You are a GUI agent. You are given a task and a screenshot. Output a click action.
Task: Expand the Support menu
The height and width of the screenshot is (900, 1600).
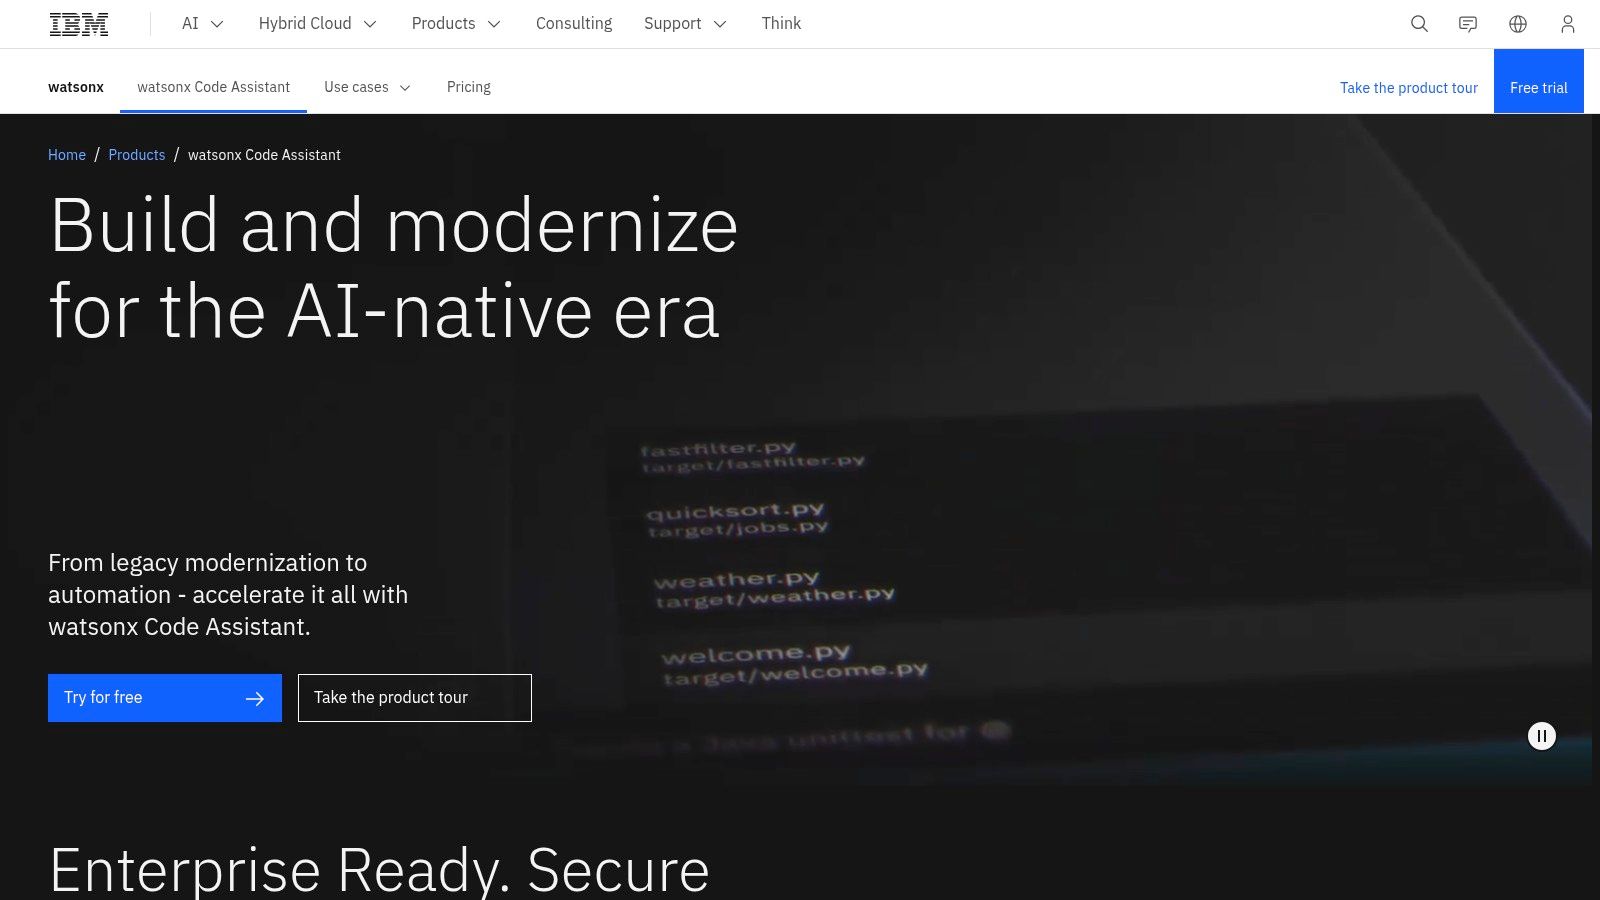(685, 24)
